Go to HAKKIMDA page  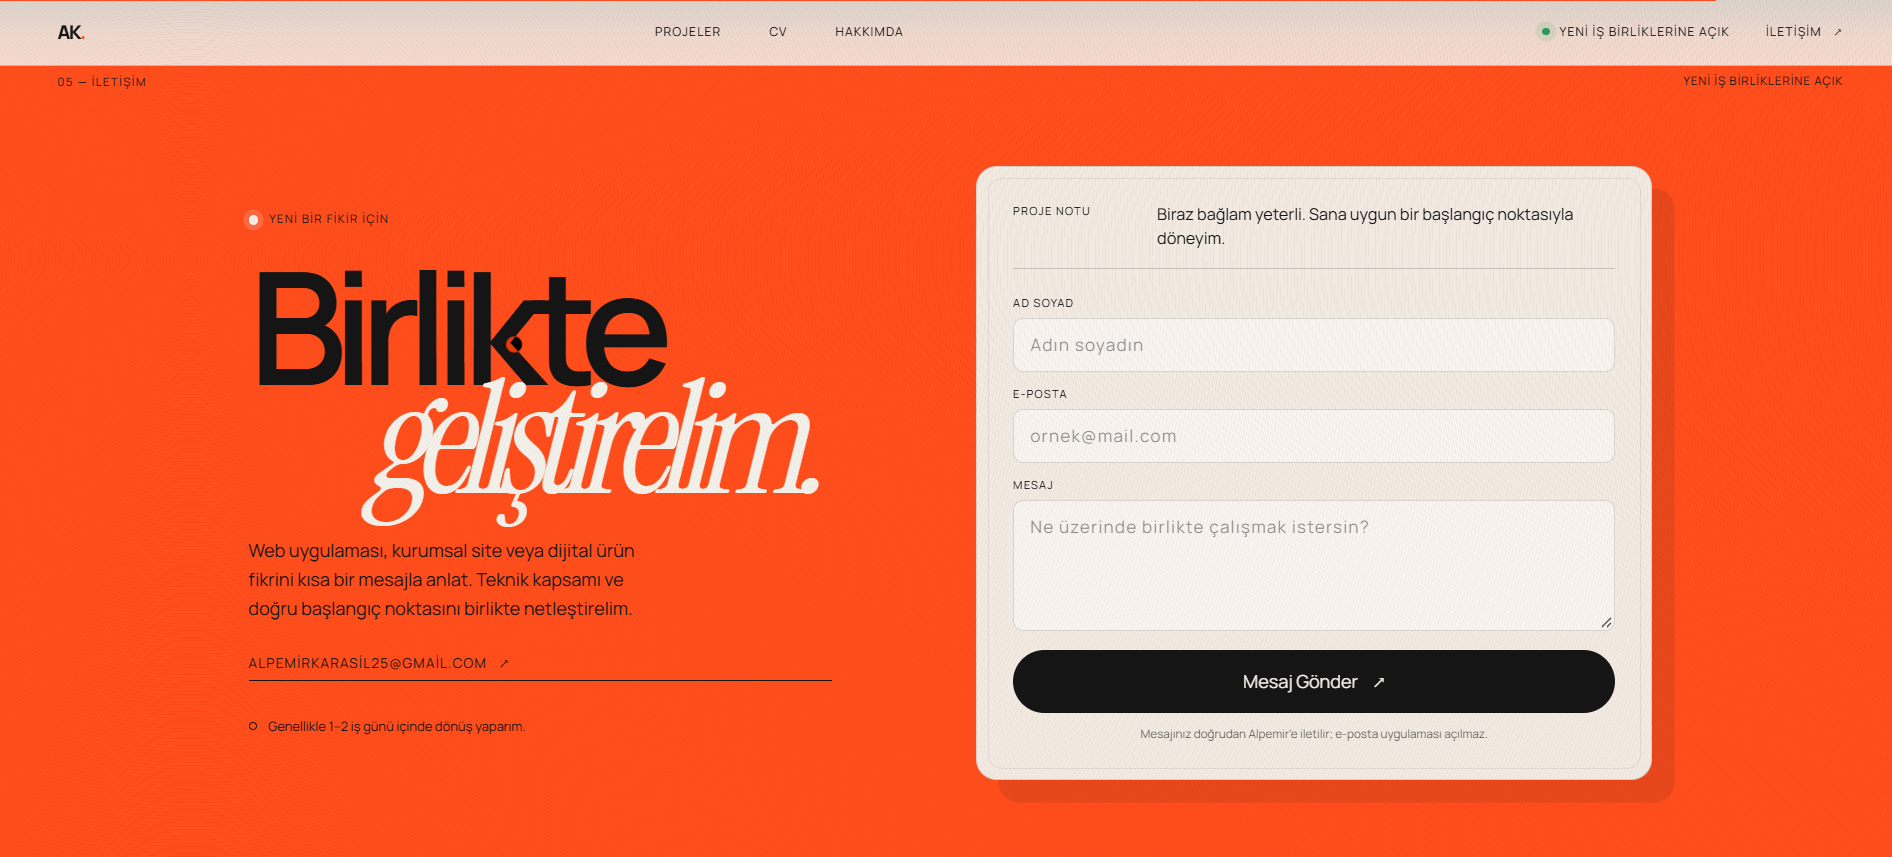(869, 32)
